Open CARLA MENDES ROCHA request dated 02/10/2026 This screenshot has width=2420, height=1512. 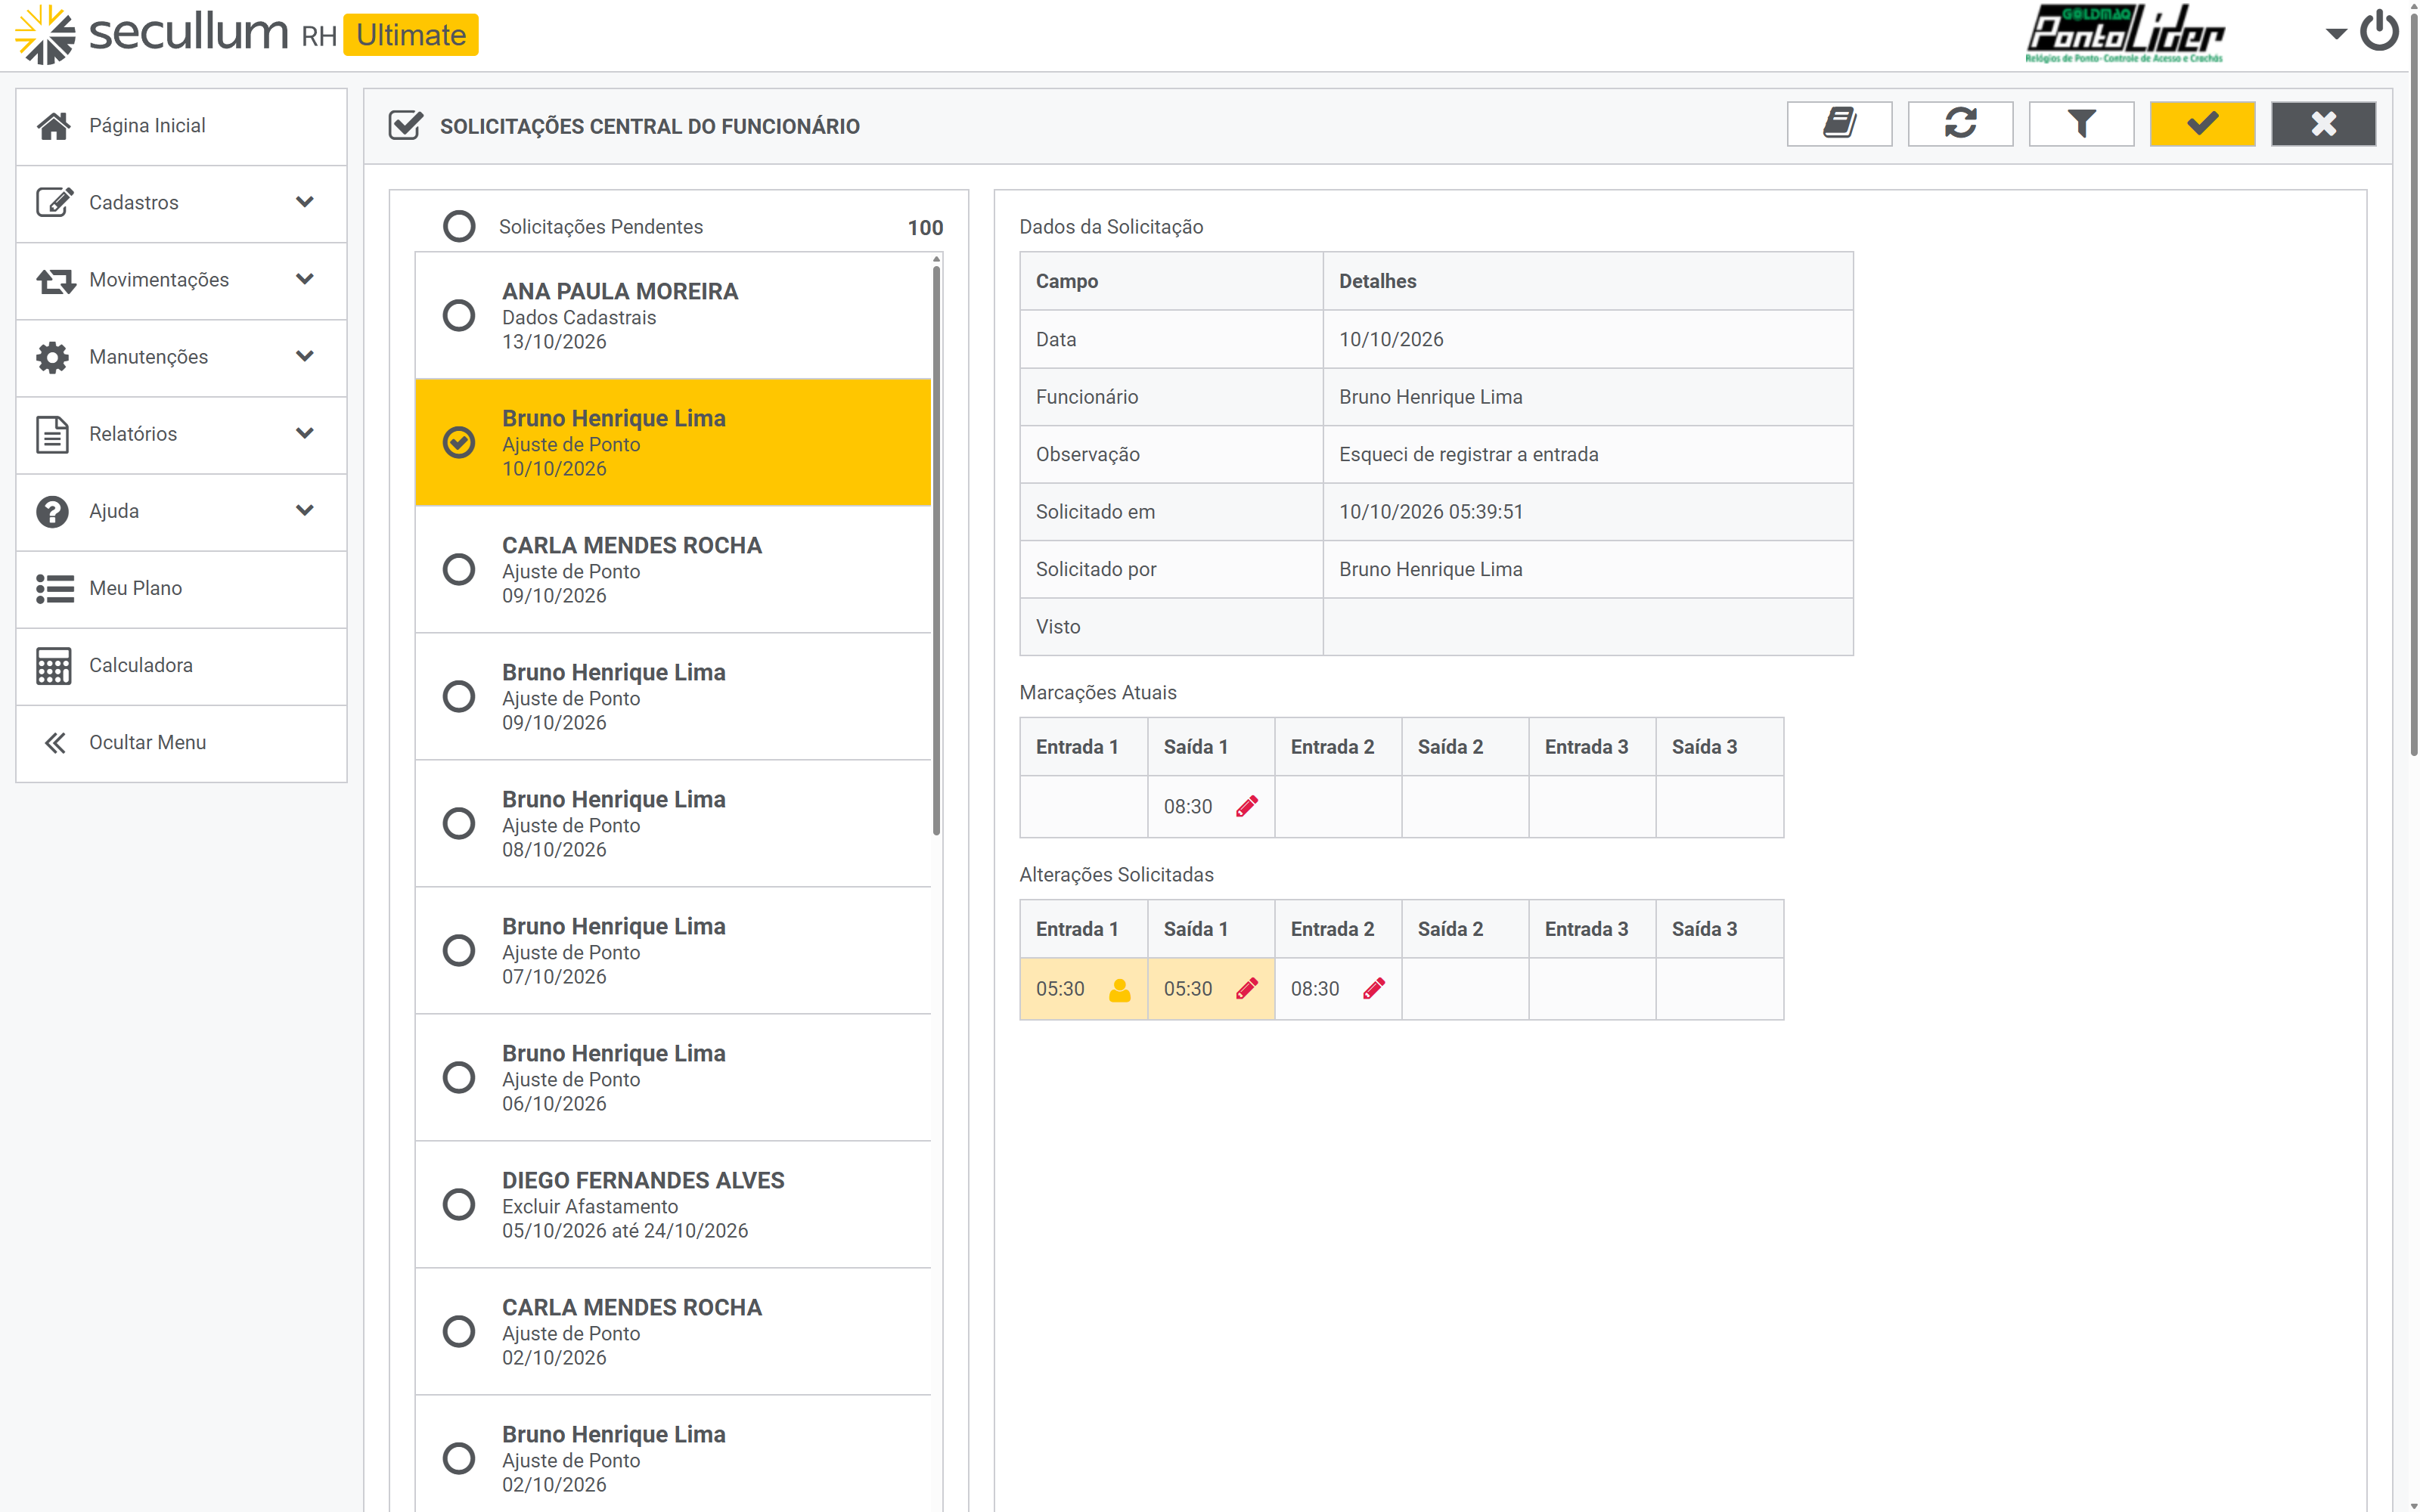pyautogui.click(x=673, y=1331)
